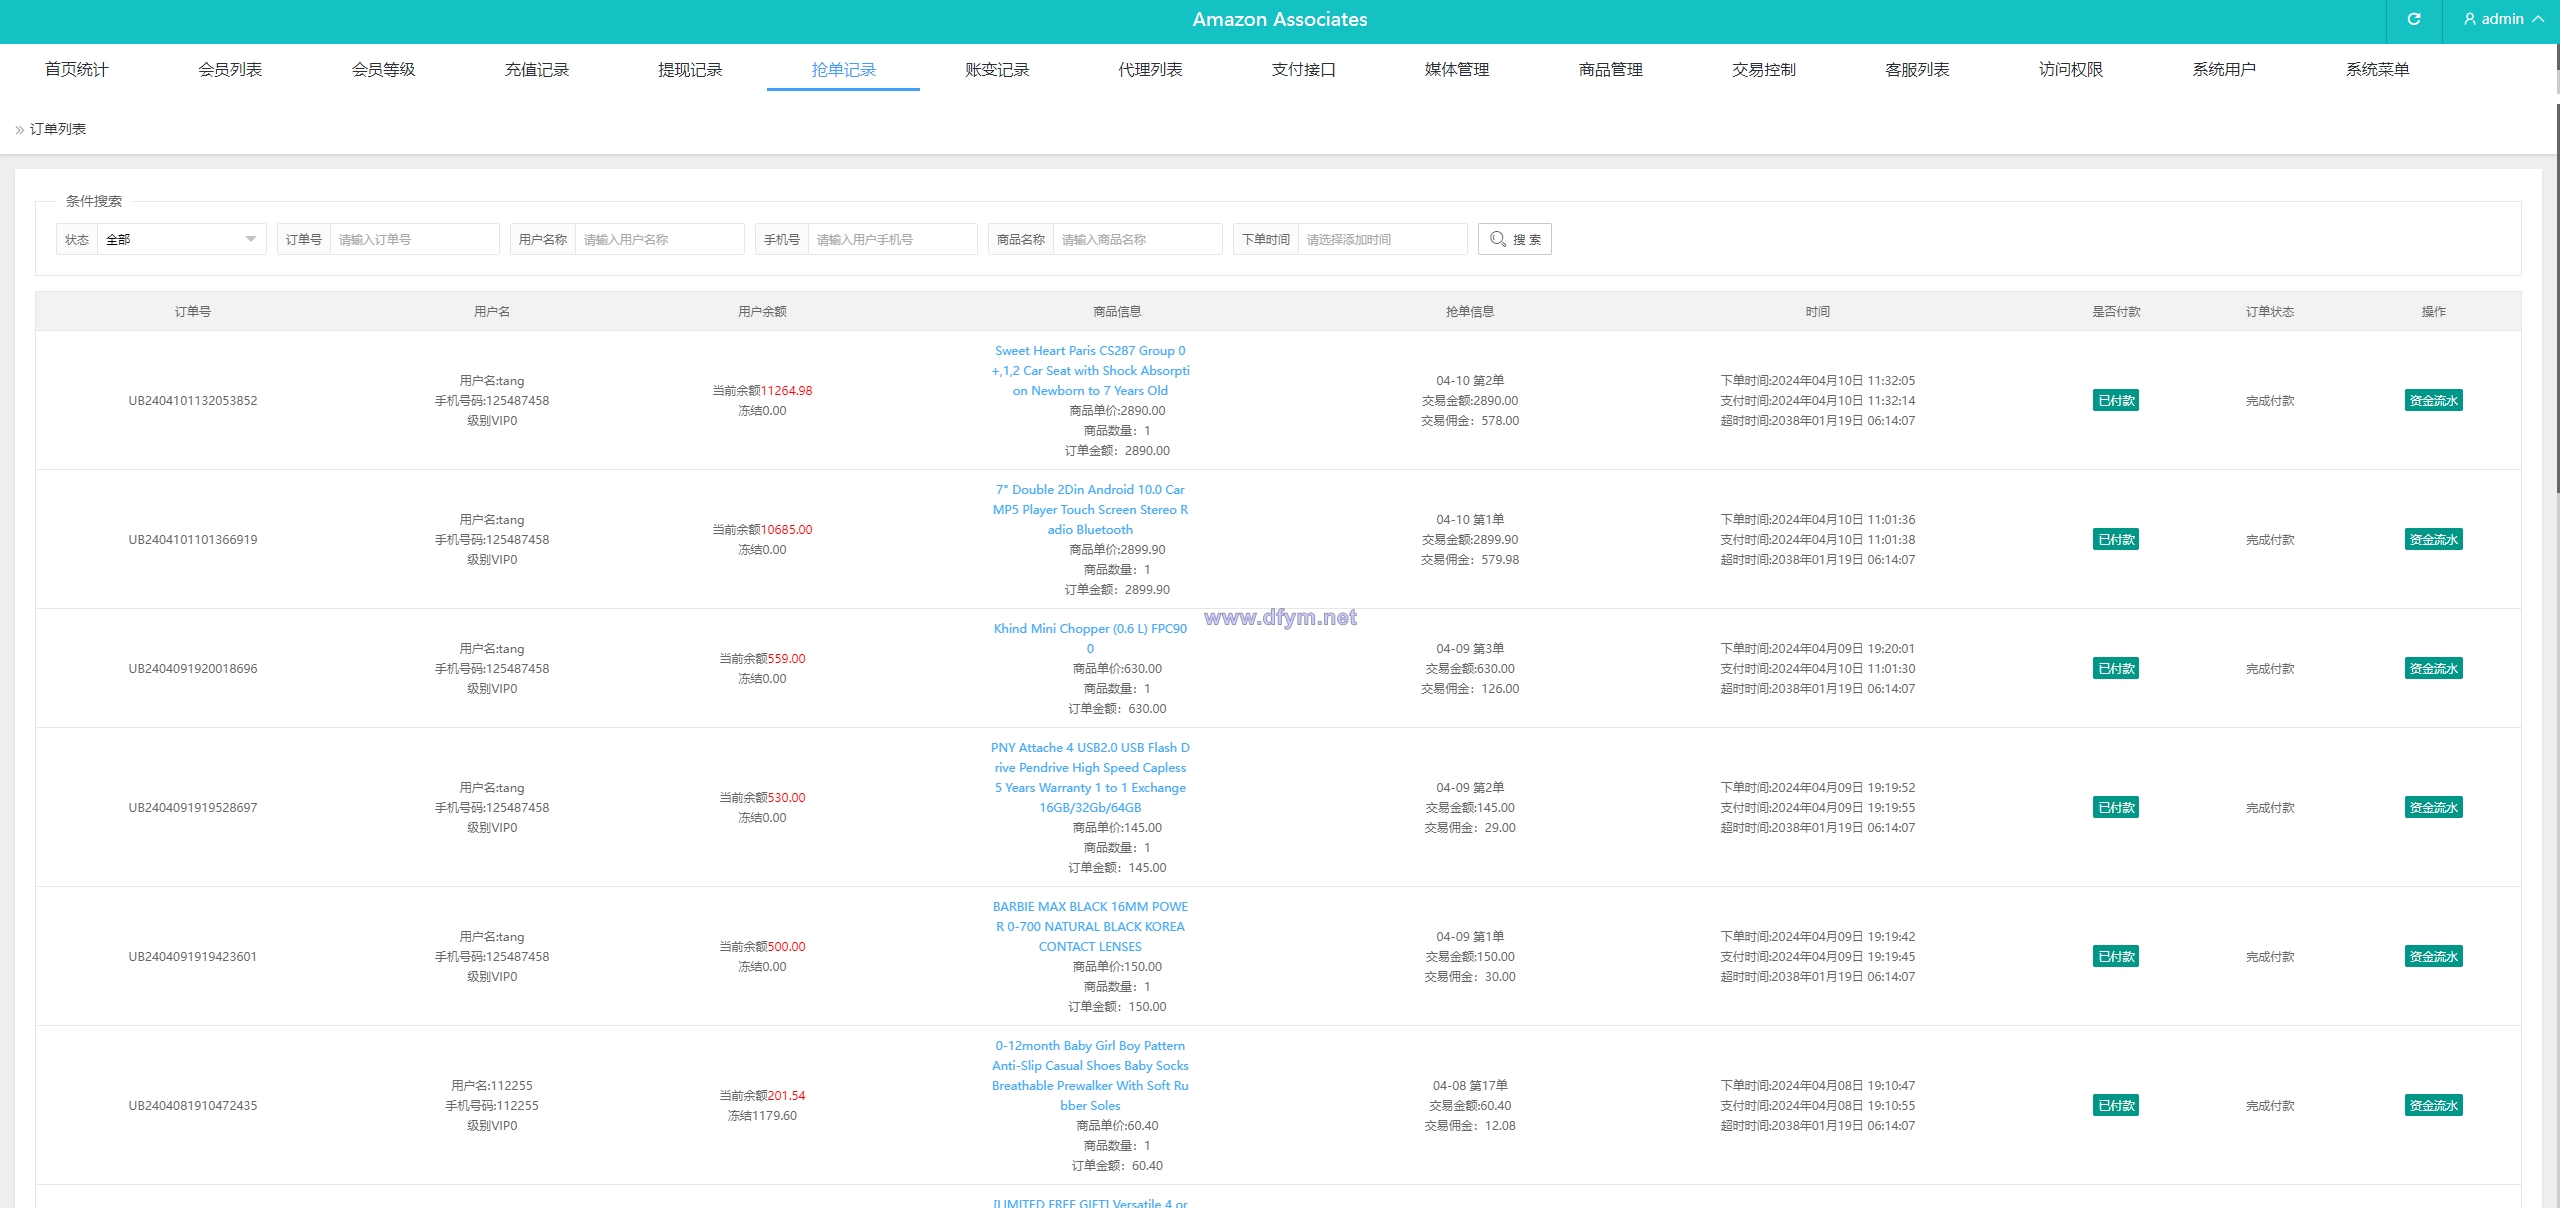This screenshot has width=2560, height=1208.
Task: Click 已付款 badge for order UB2404081910472435
Action: (x=2116, y=1105)
